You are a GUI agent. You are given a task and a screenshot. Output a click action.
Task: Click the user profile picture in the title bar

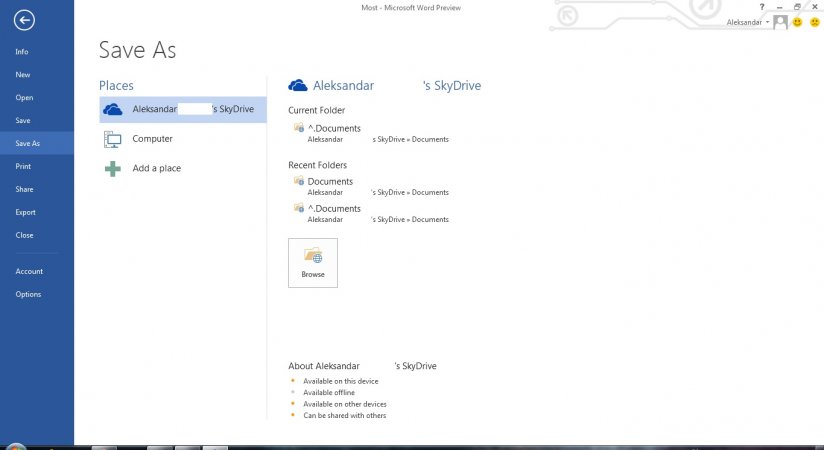coord(780,22)
